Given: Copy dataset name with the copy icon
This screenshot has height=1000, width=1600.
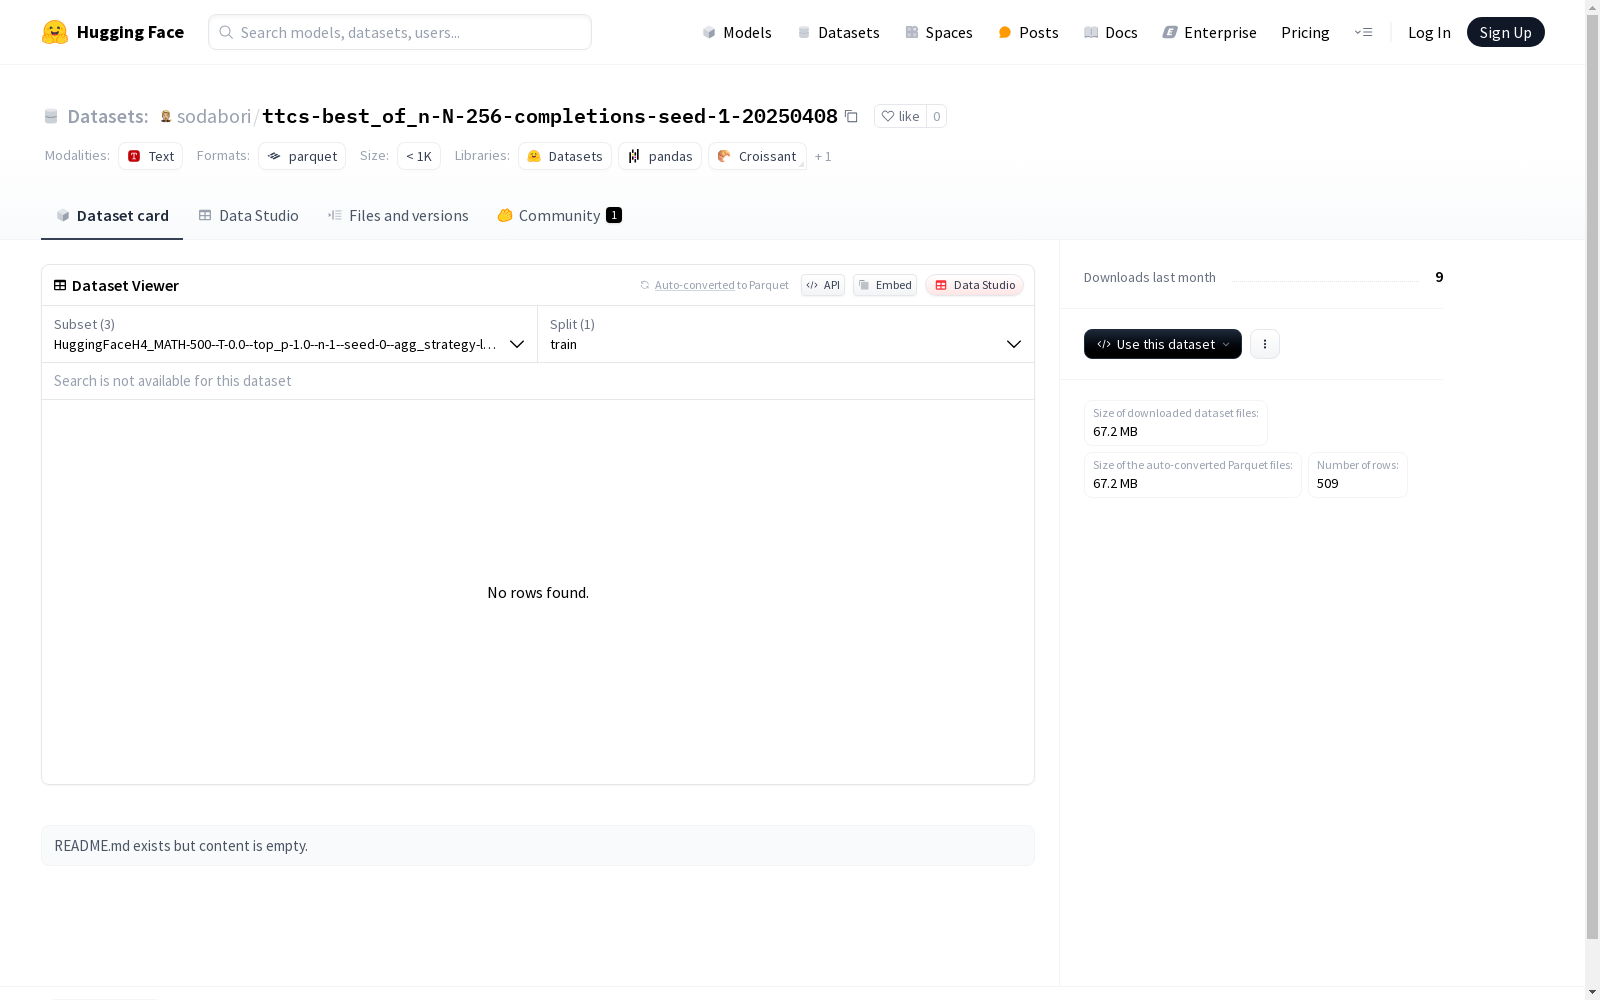Looking at the screenshot, I should coord(851,116).
